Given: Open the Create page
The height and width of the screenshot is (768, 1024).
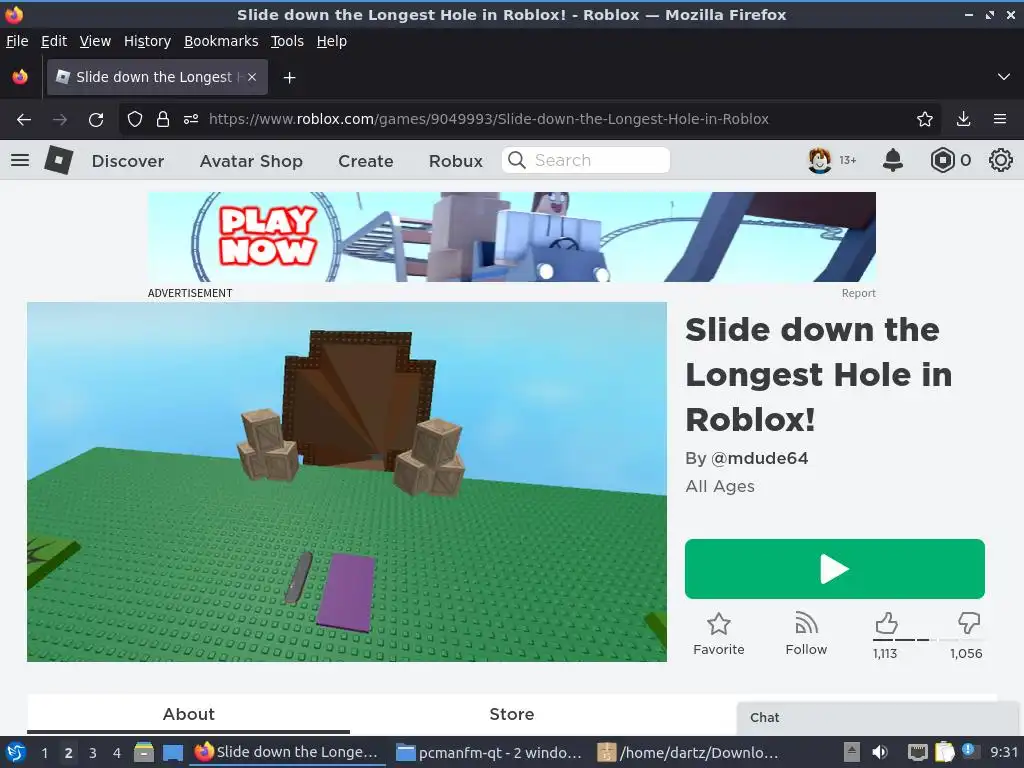Looking at the screenshot, I should pos(366,161).
